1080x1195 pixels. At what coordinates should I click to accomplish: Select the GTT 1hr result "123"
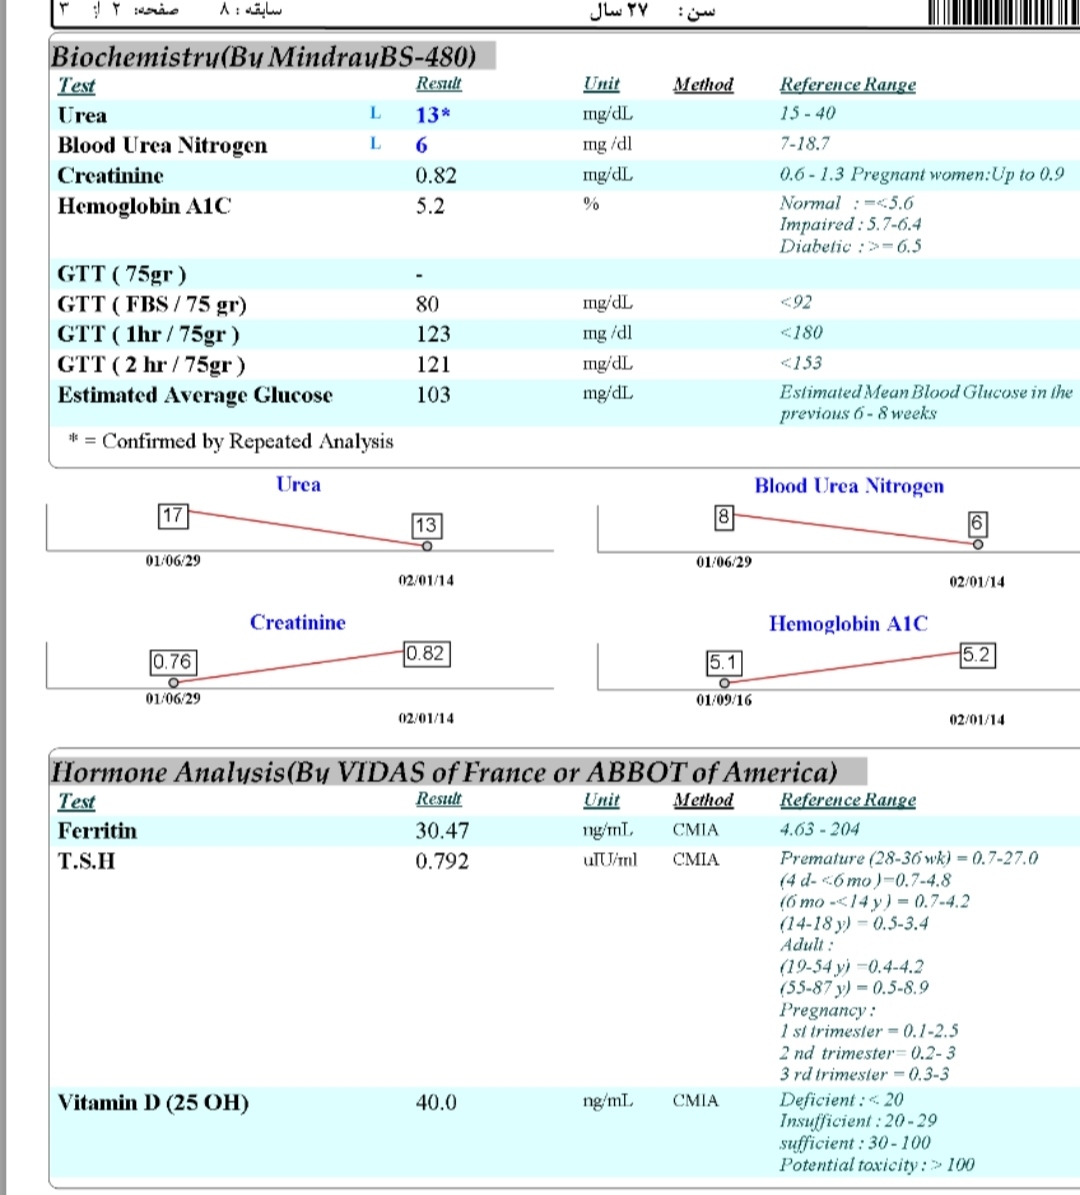[x=433, y=334]
